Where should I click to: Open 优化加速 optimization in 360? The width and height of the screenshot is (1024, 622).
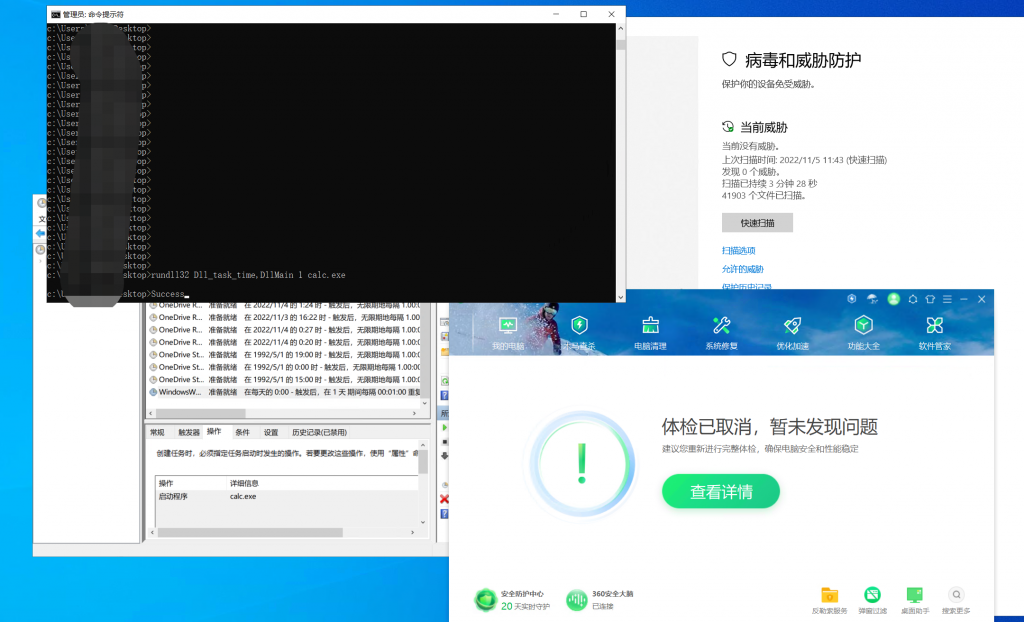pyautogui.click(x=792, y=333)
